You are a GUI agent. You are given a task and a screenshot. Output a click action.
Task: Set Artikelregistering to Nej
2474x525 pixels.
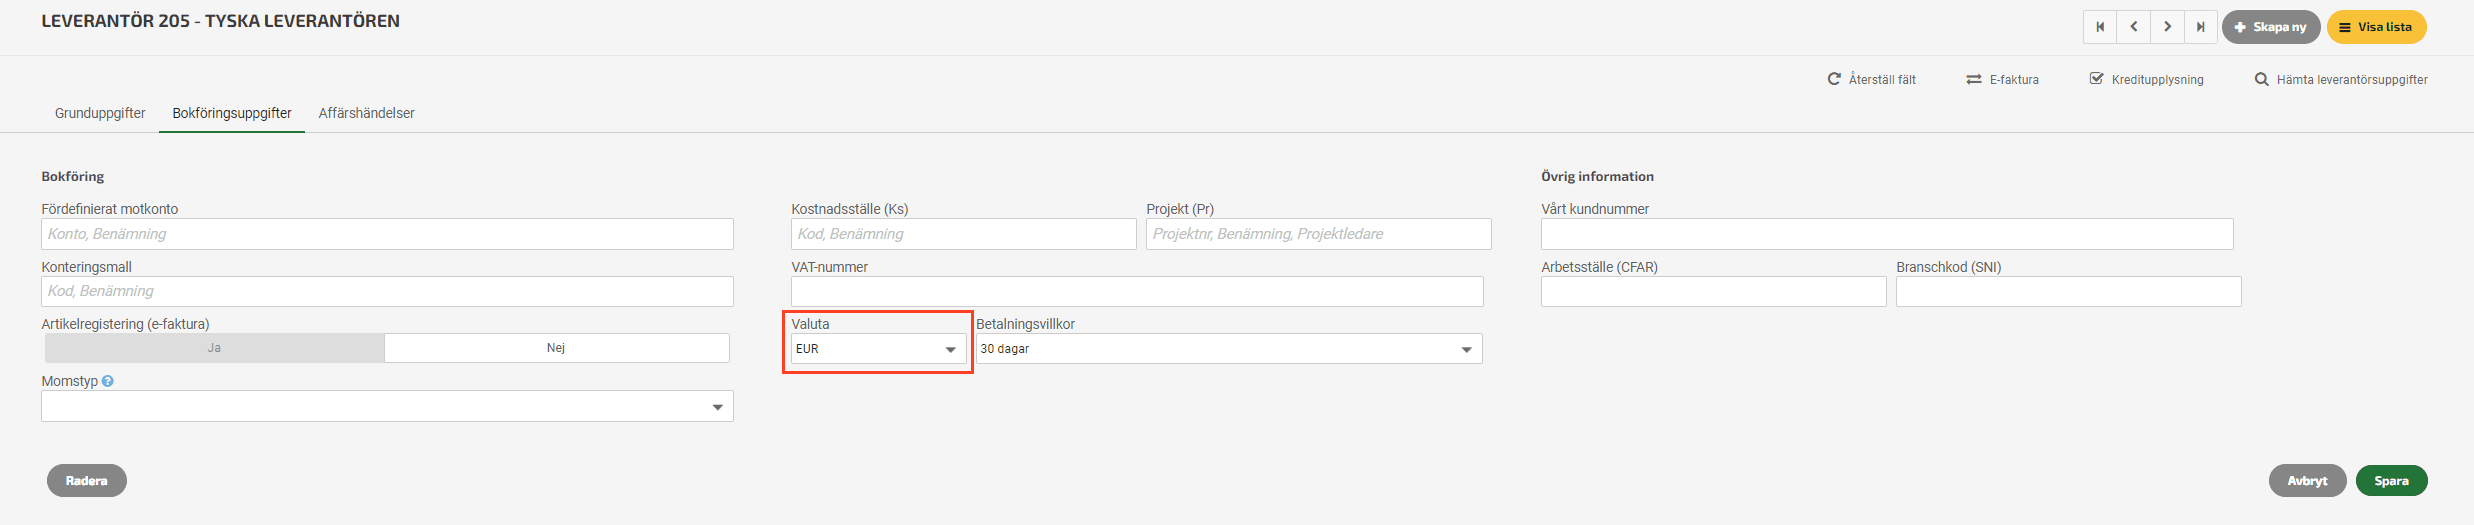tap(557, 348)
